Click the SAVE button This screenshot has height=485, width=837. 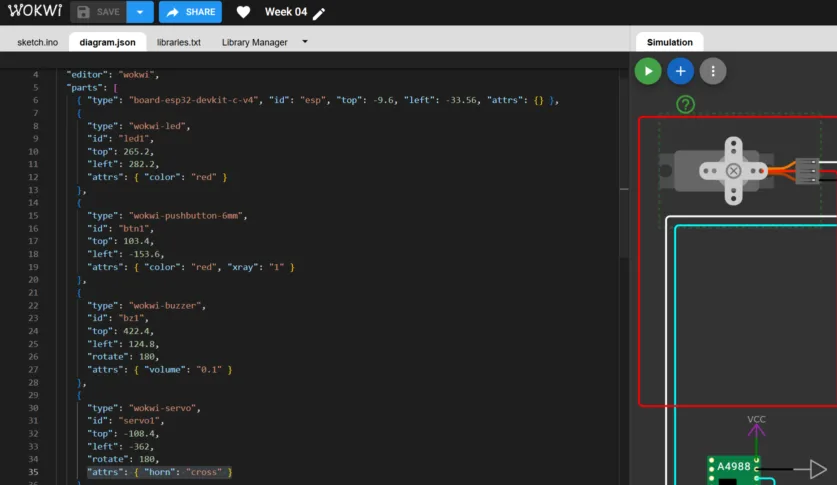click(x=98, y=12)
